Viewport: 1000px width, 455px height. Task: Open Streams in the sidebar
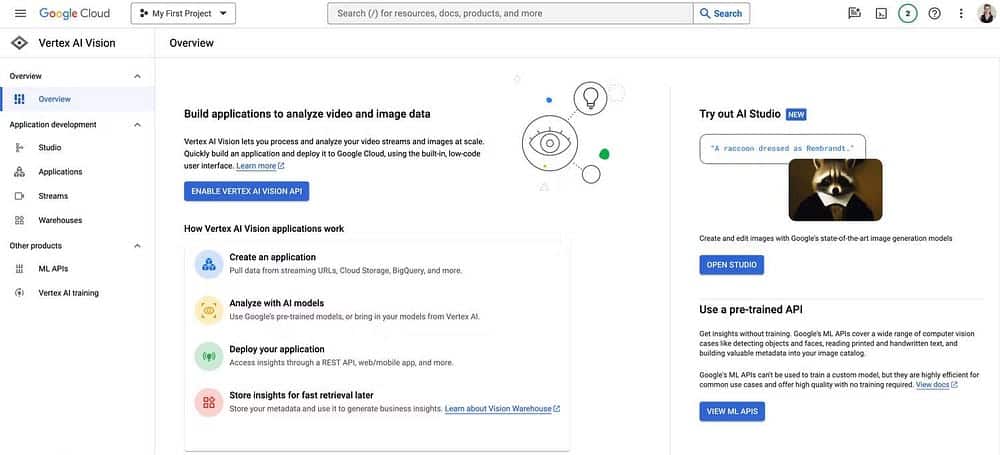[x=77, y=196]
